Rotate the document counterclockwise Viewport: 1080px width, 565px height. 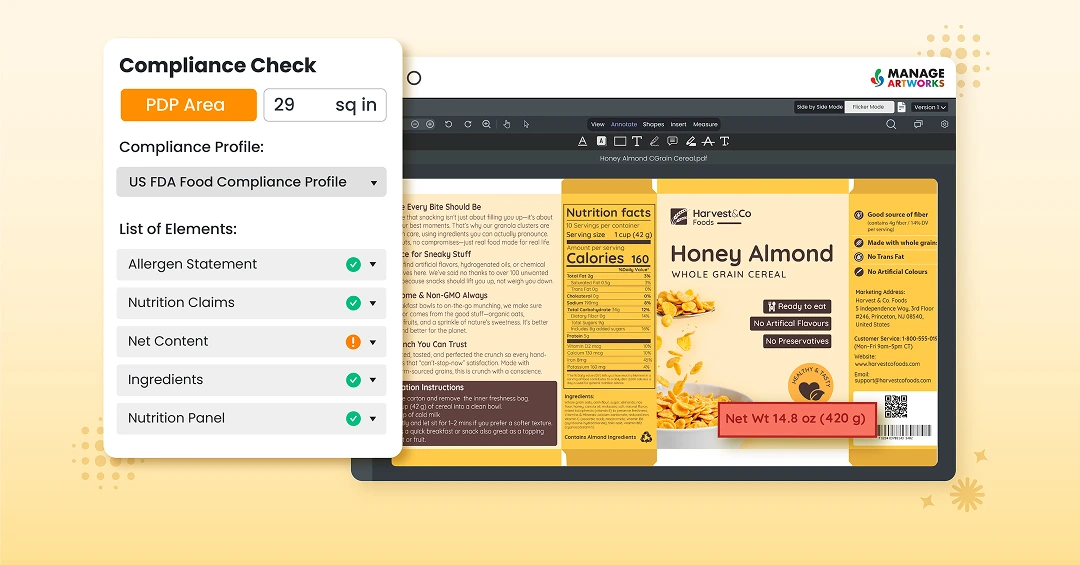pos(448,125)
